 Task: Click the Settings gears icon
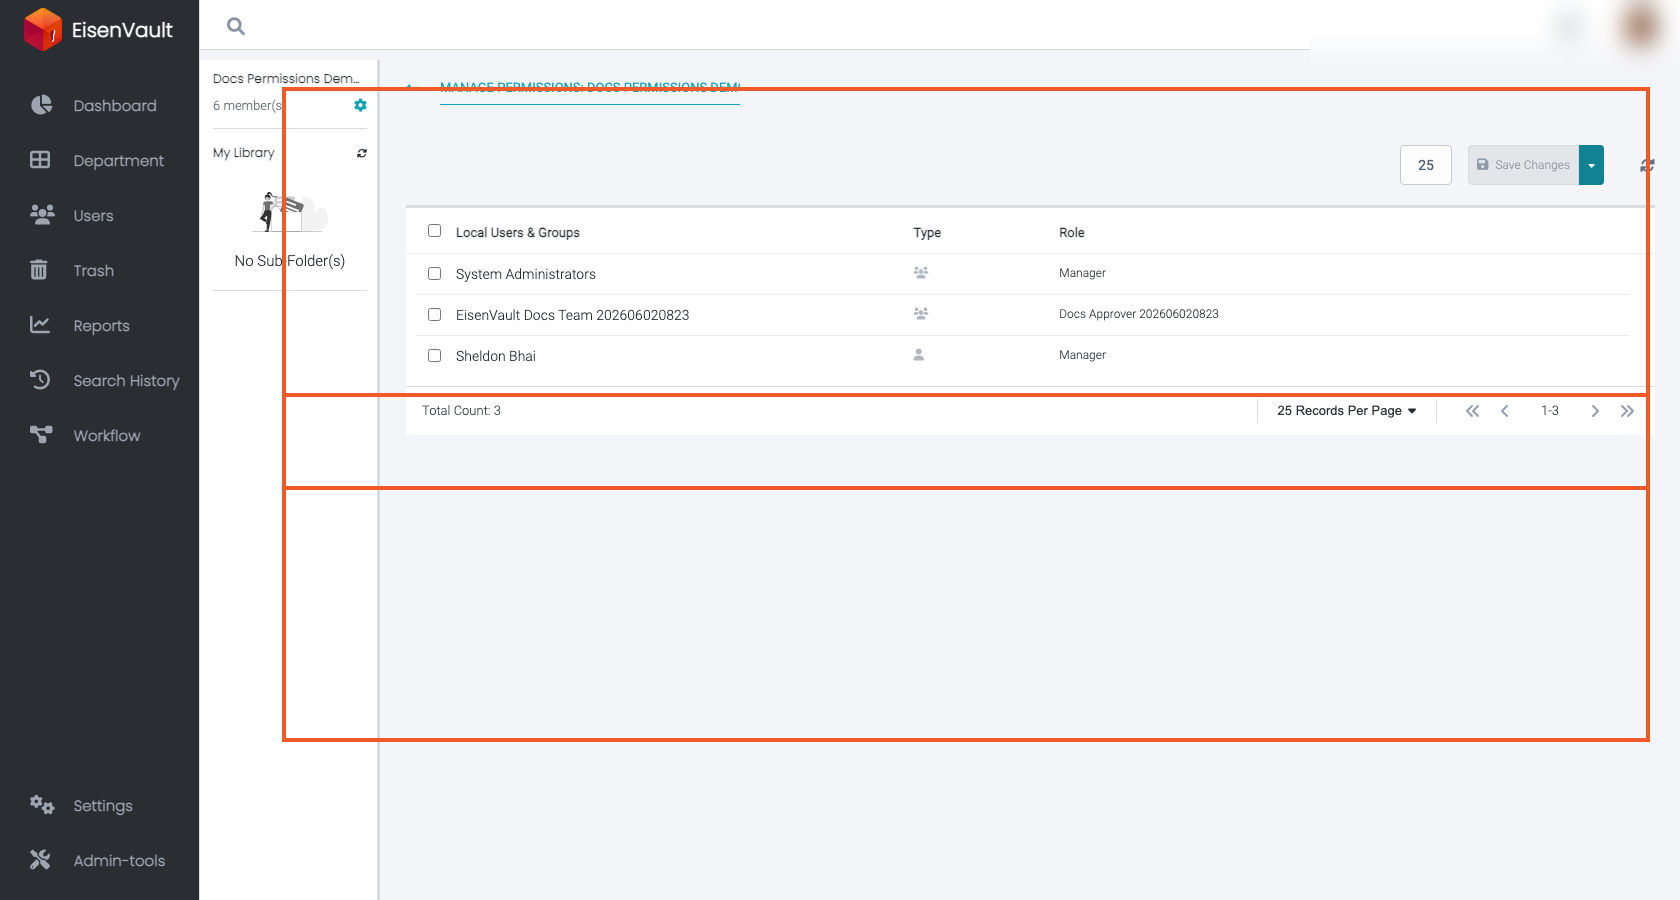click(42, 805)
